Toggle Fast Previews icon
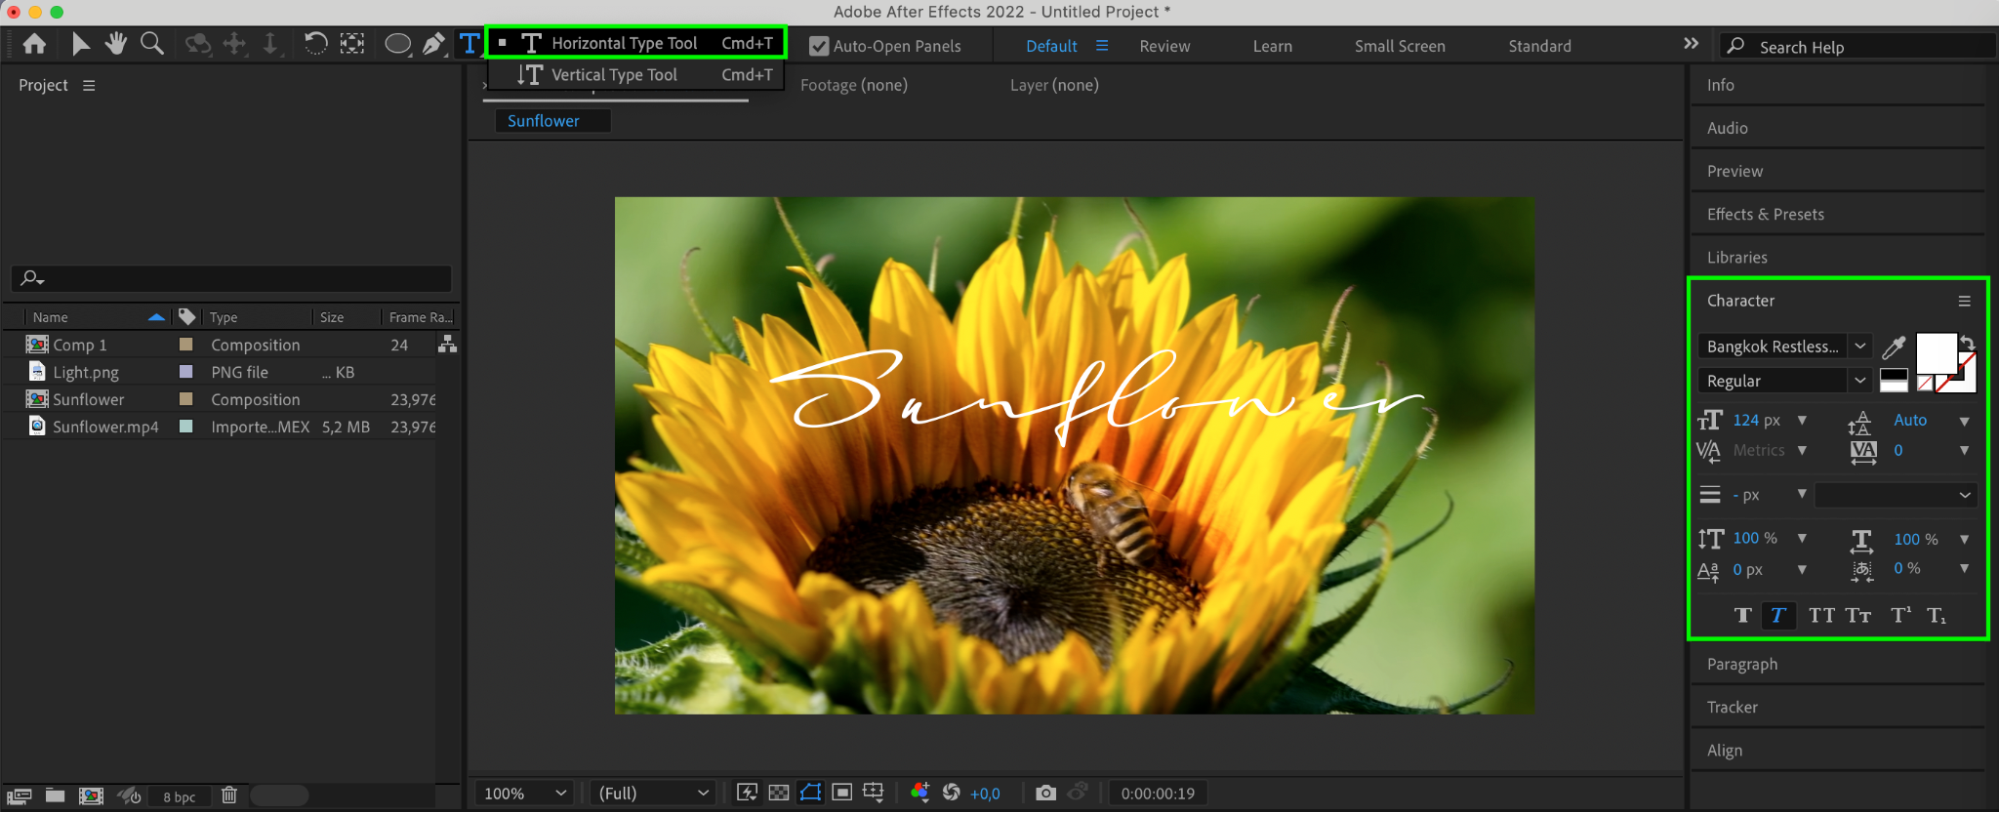The width and height of the screenshot is (1999, 813). [746, 793]
